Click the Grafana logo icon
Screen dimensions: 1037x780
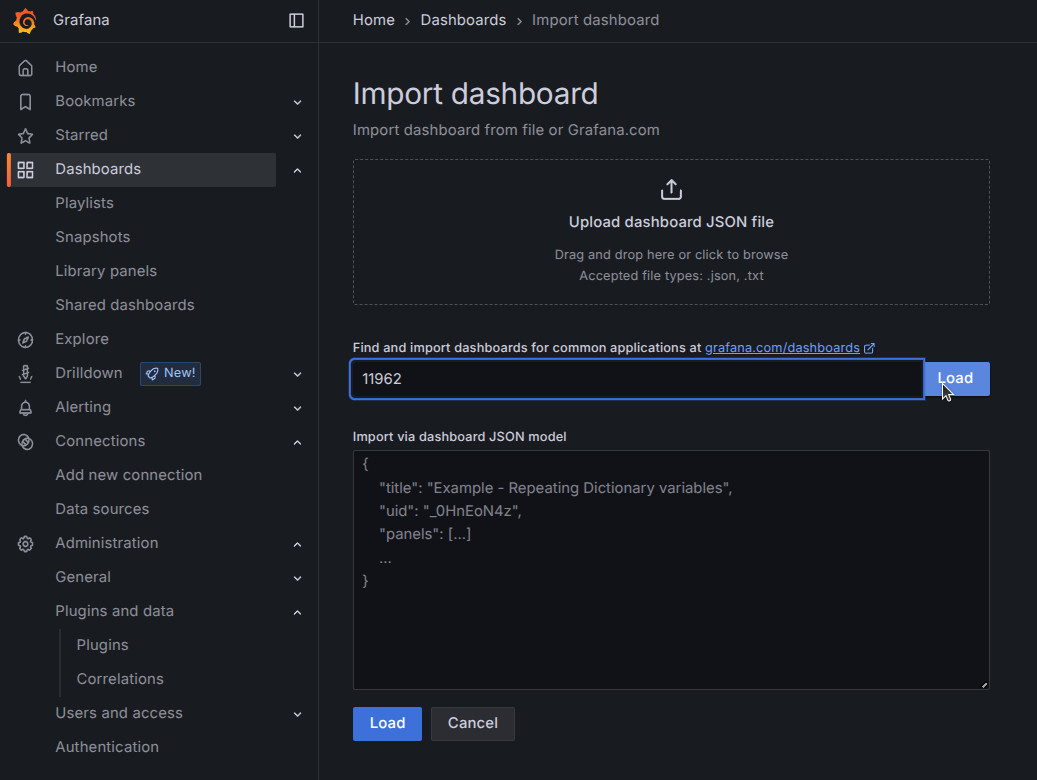point(25,21)
